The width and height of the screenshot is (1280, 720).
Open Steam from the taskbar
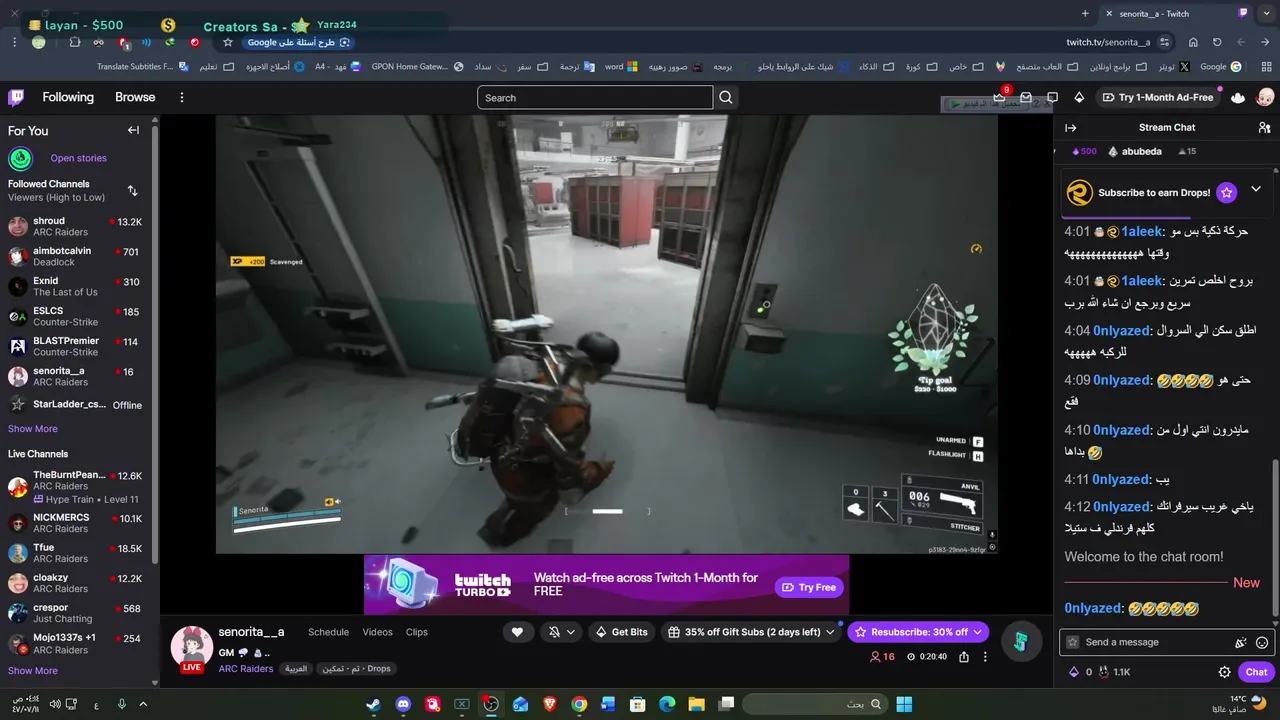click(373, 704)
